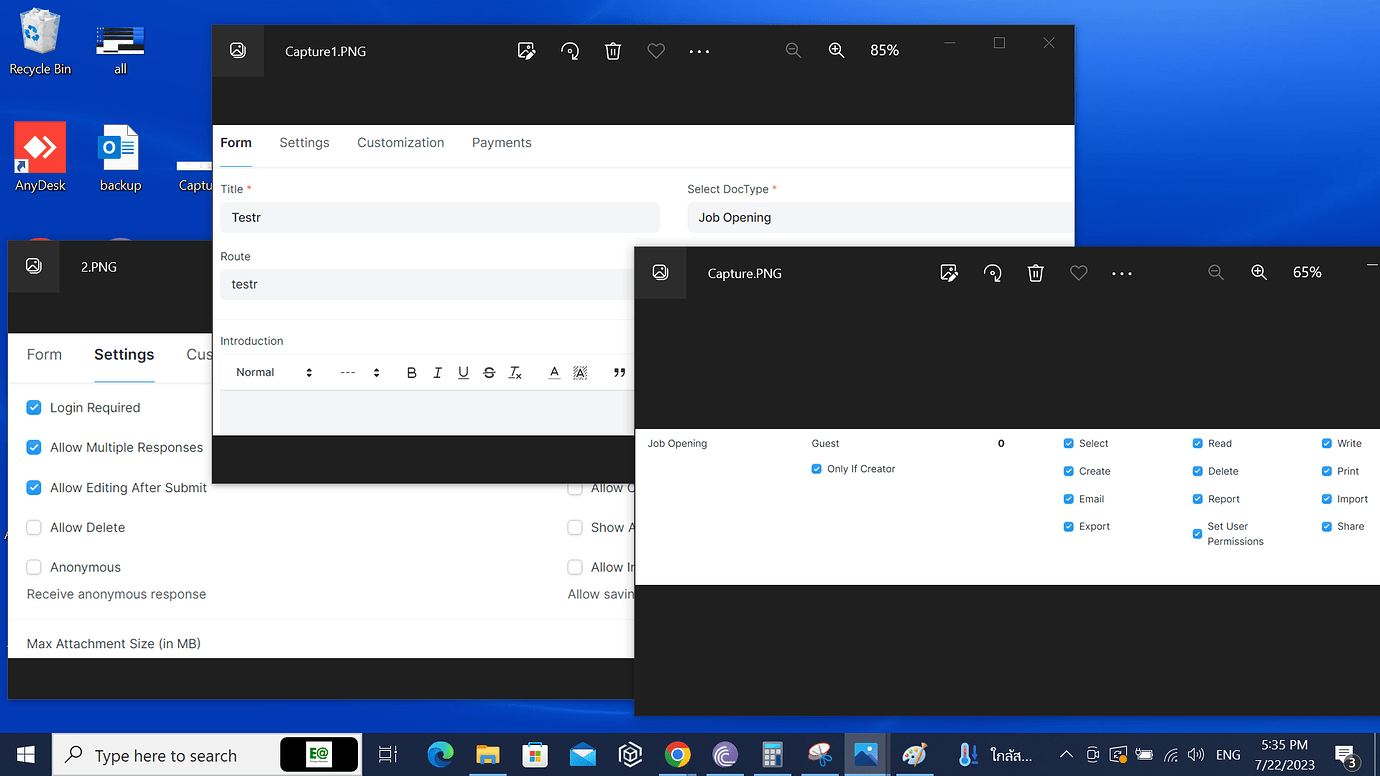Apply strikethrough formatting in the editor

(x=489, y=372)
